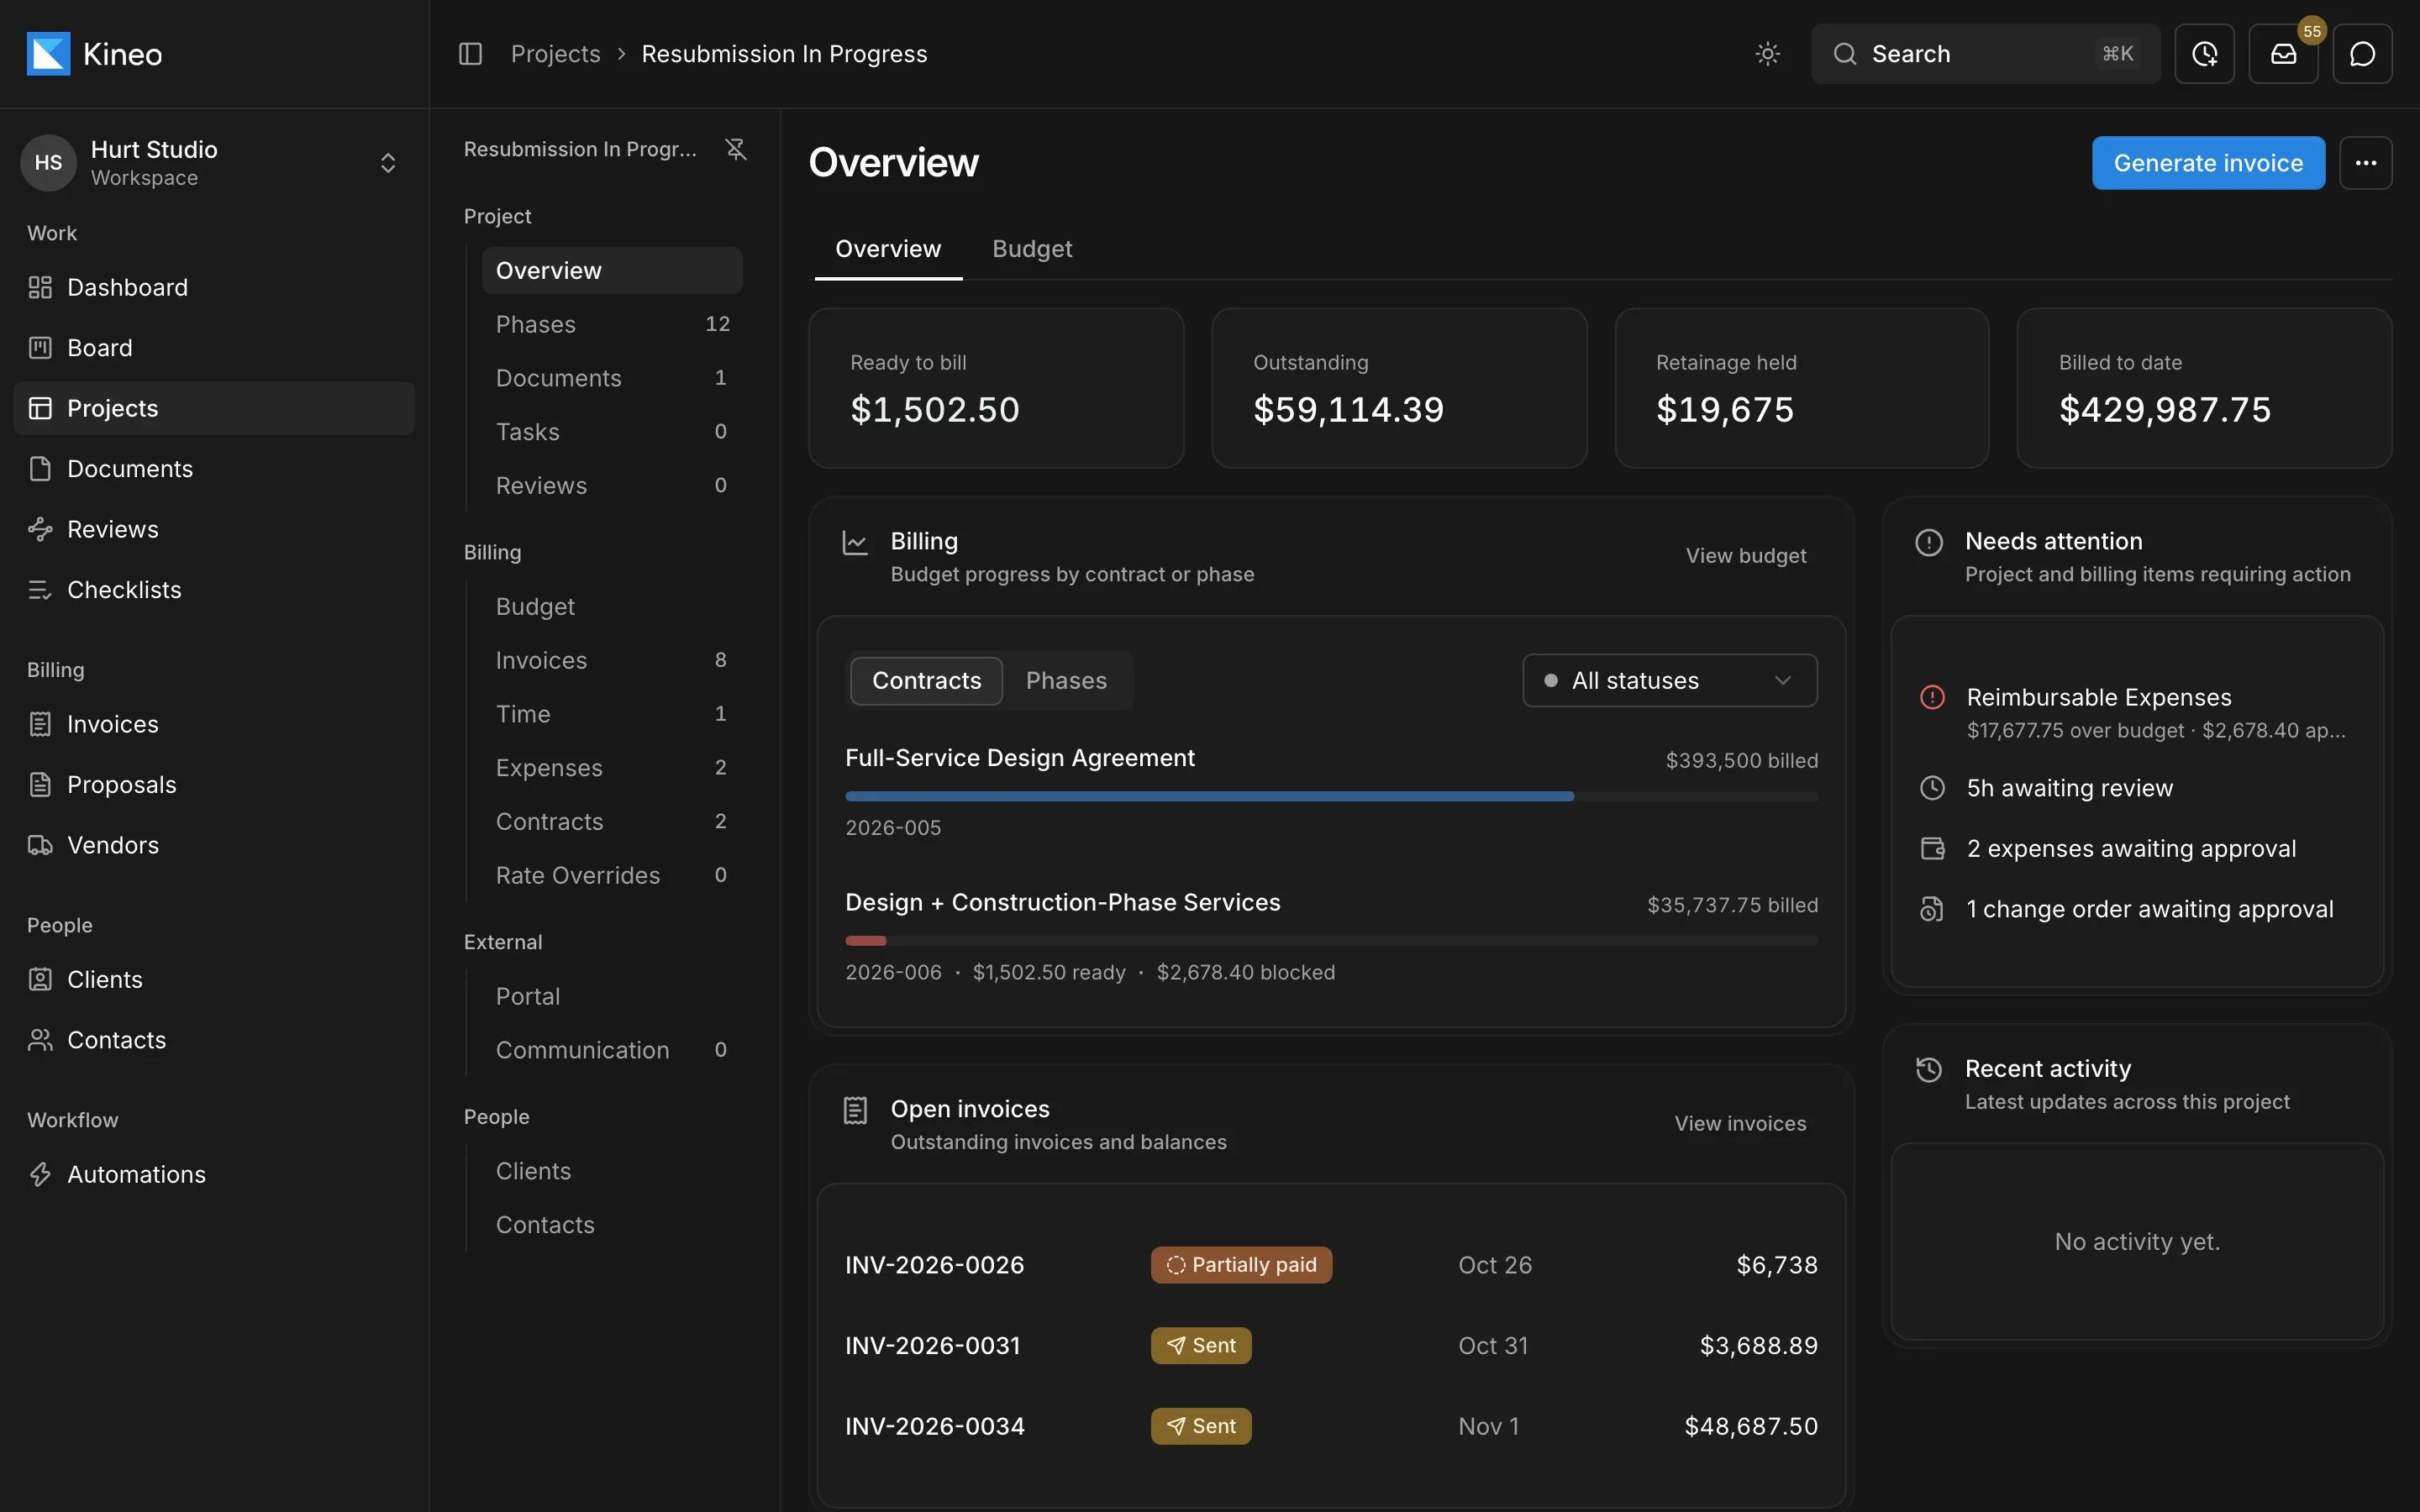The height and width of the screenshot is (1512, 2420).
Task: Open Automations in the main sidebar
Action: click(x=214, y=1174)
